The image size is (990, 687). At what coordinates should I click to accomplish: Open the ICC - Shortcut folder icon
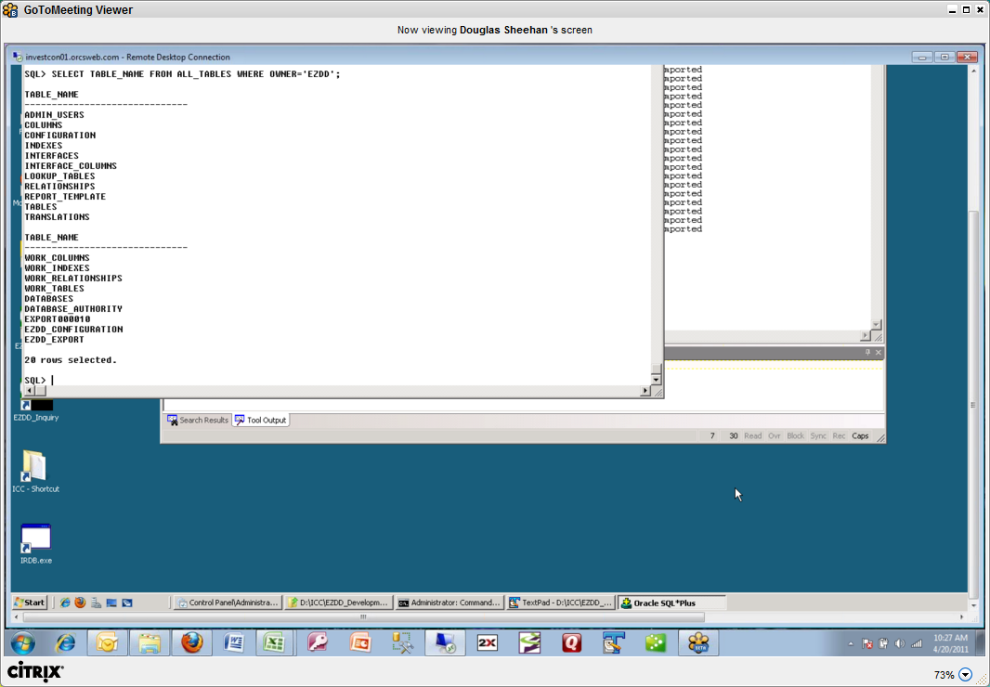[35, 468]
